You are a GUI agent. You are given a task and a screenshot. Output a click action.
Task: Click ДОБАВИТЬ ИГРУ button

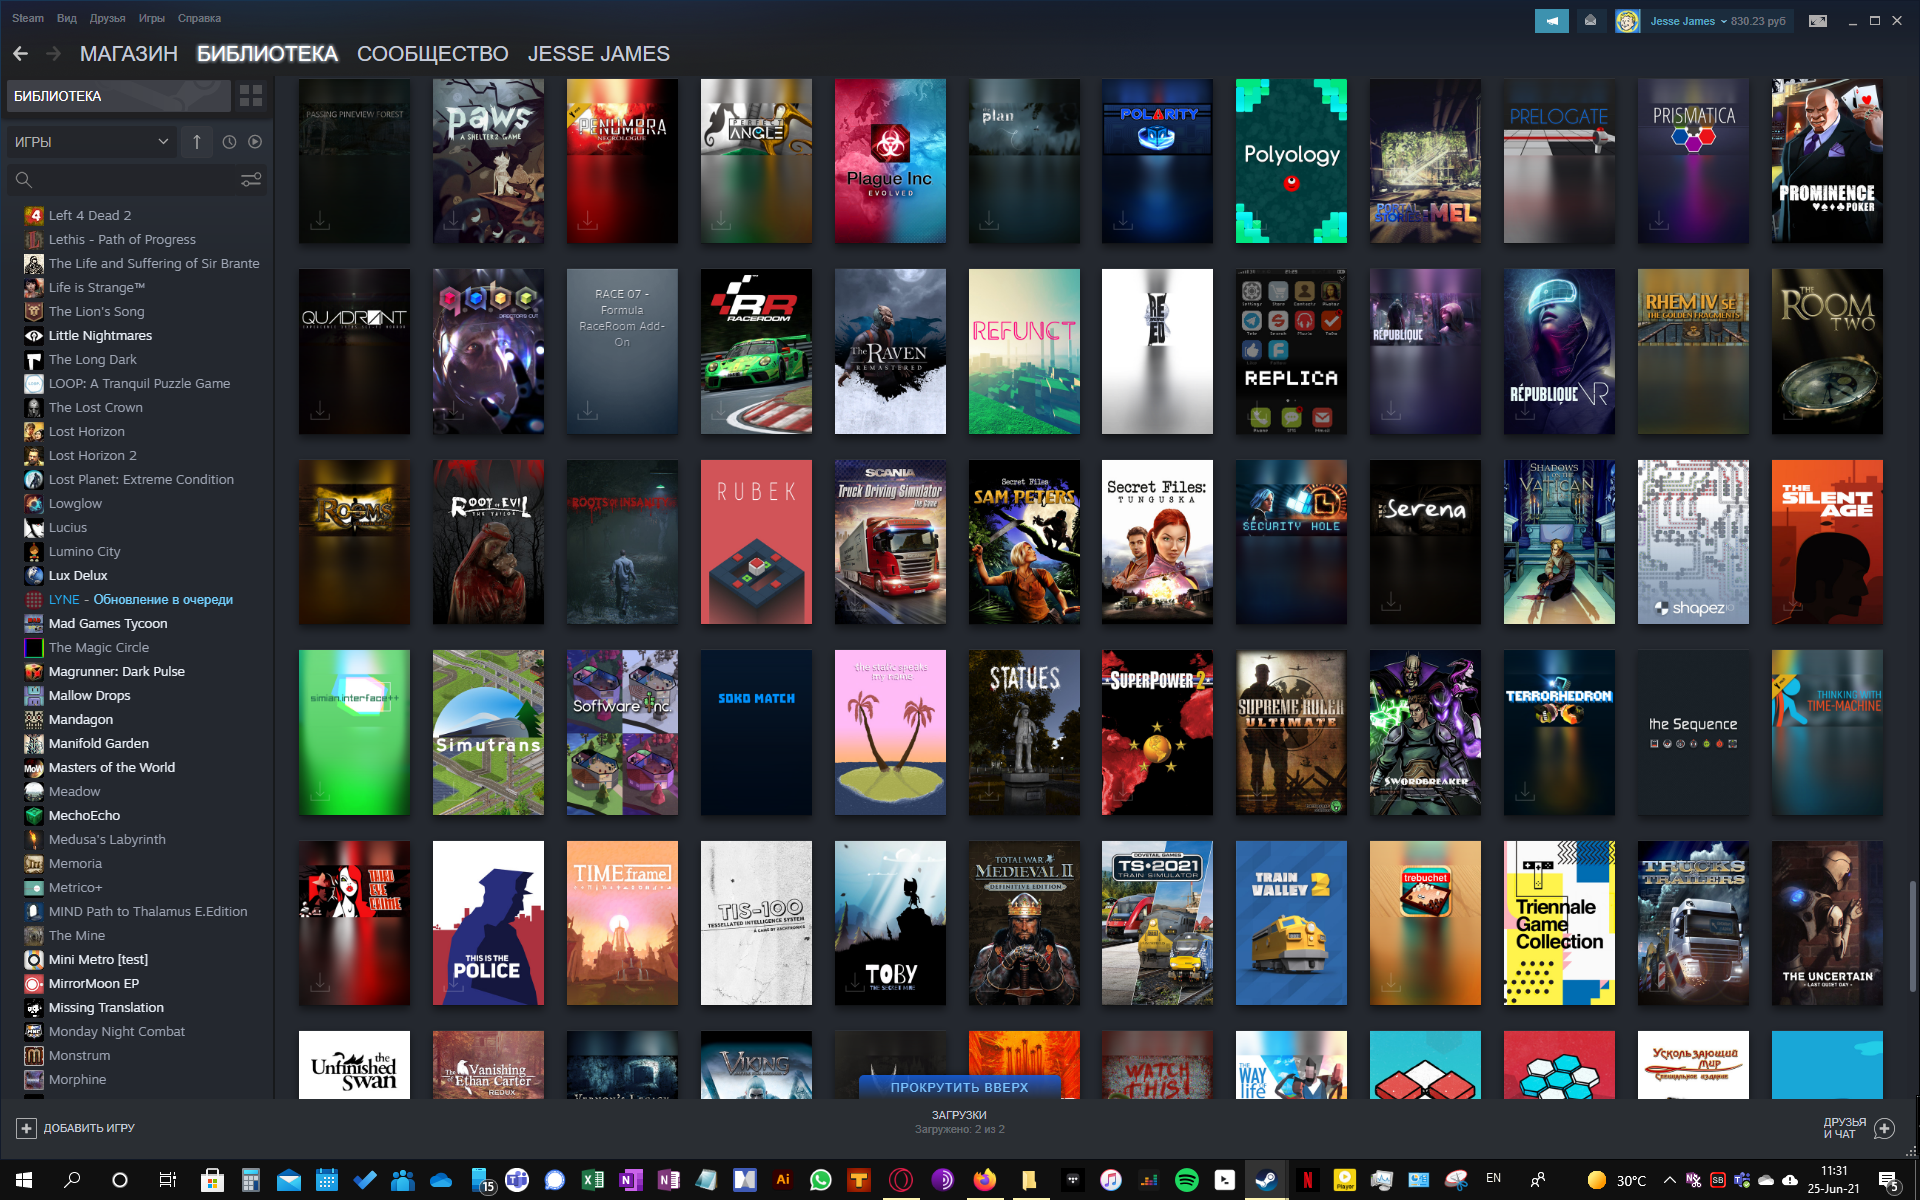pos(76,1128)
